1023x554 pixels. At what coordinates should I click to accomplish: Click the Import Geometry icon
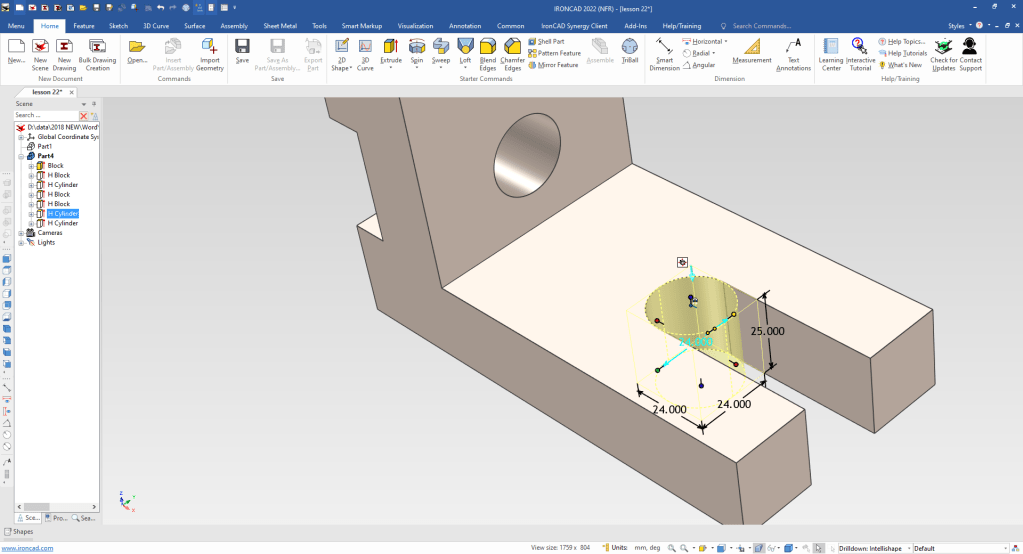210,46
